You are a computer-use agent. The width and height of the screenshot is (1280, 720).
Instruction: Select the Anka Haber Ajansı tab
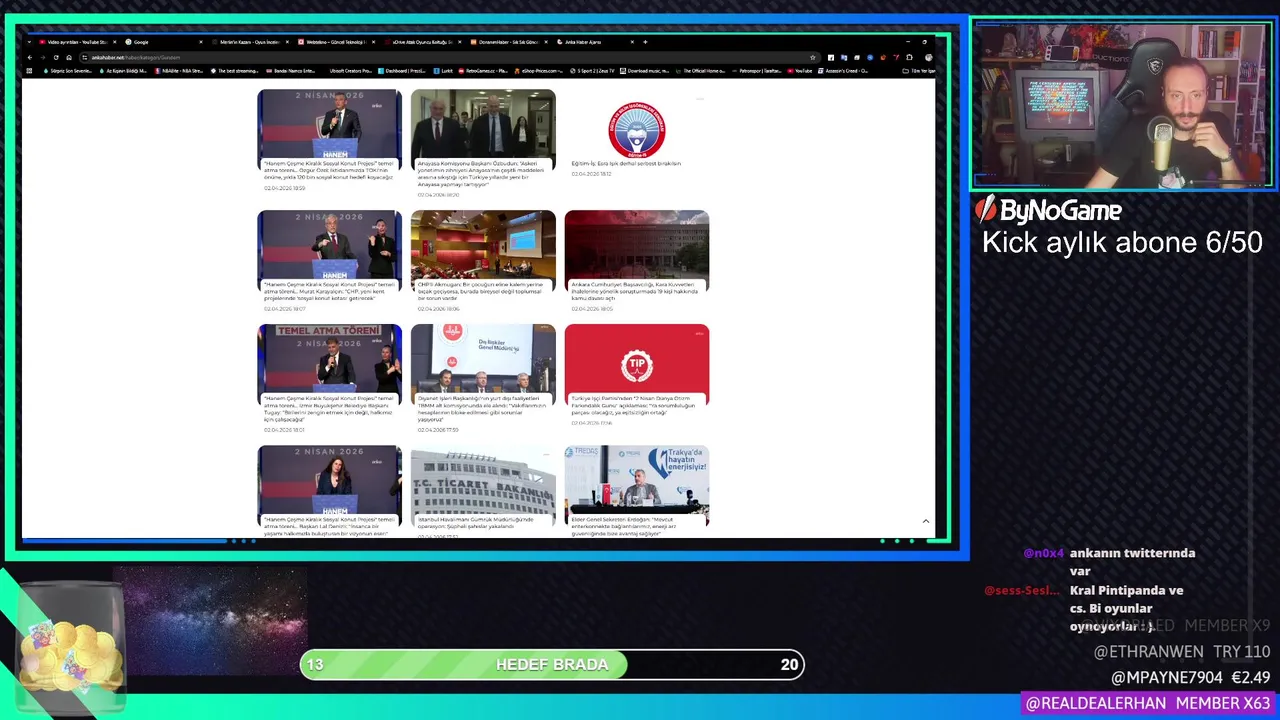(594, 42)
